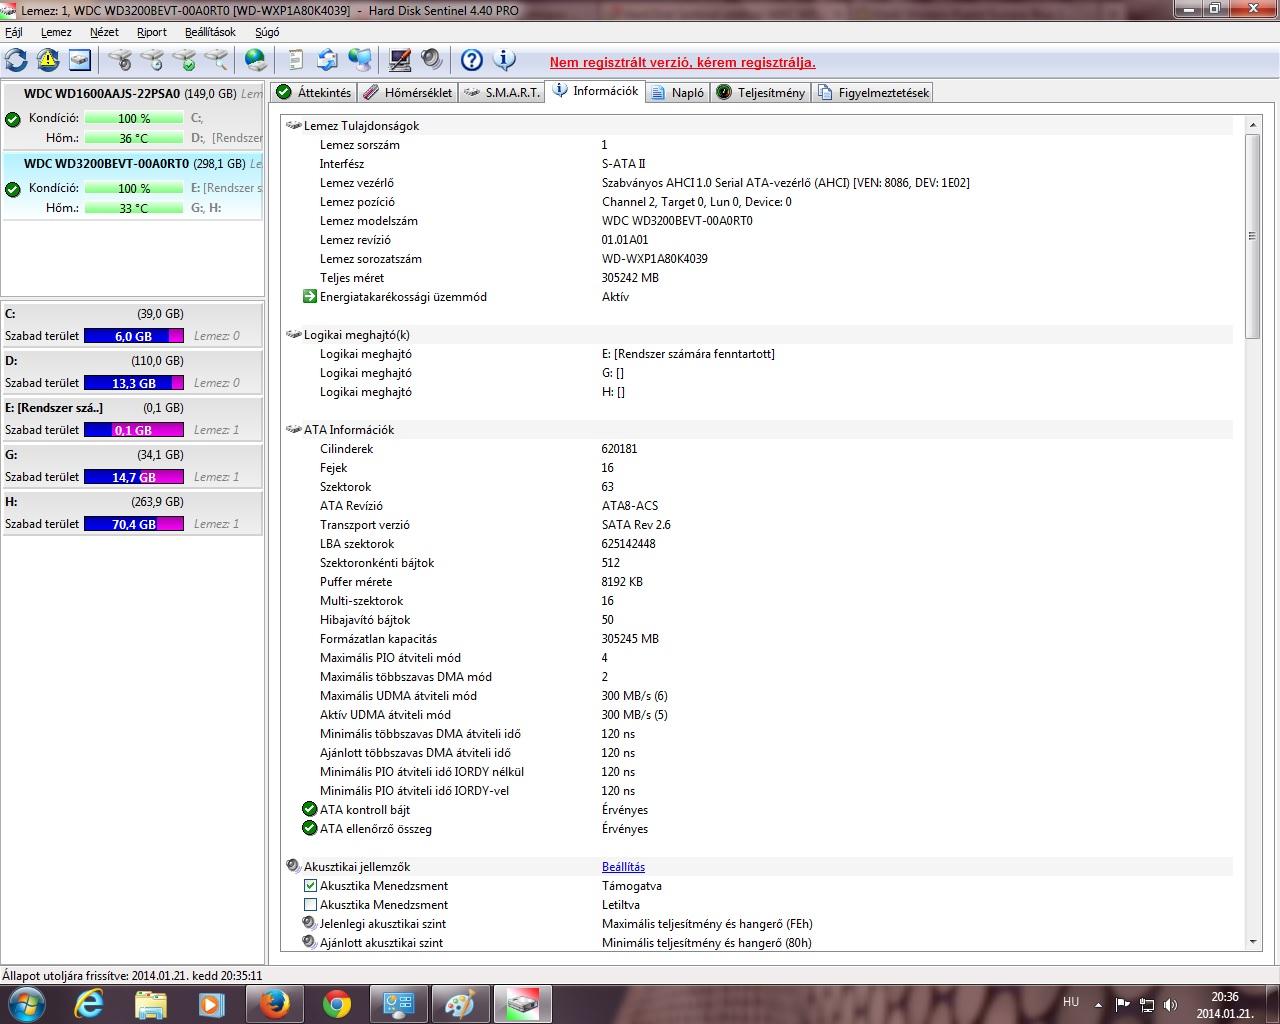Screen dimensions: 1280x1024
Task: Click the monitor with pen configuration icon
Action: (x=400, y=60)
